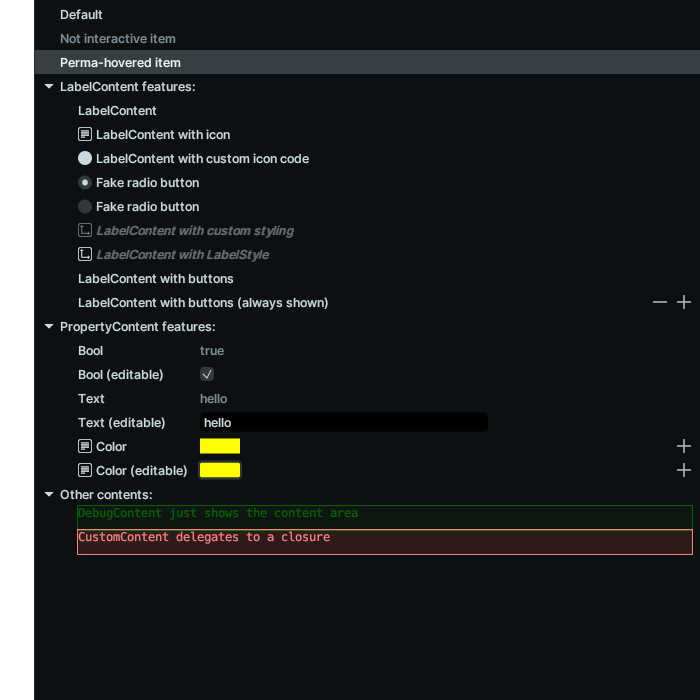The height and width of the screenshot is (700, 700).
Task: Select the checked Fake radio button
Action: (85, 183)
